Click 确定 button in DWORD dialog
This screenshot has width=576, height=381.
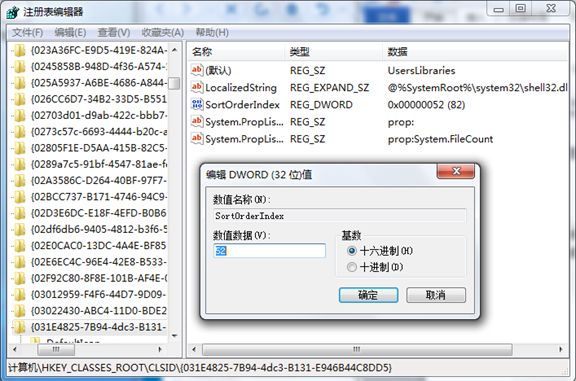[368, 295]
